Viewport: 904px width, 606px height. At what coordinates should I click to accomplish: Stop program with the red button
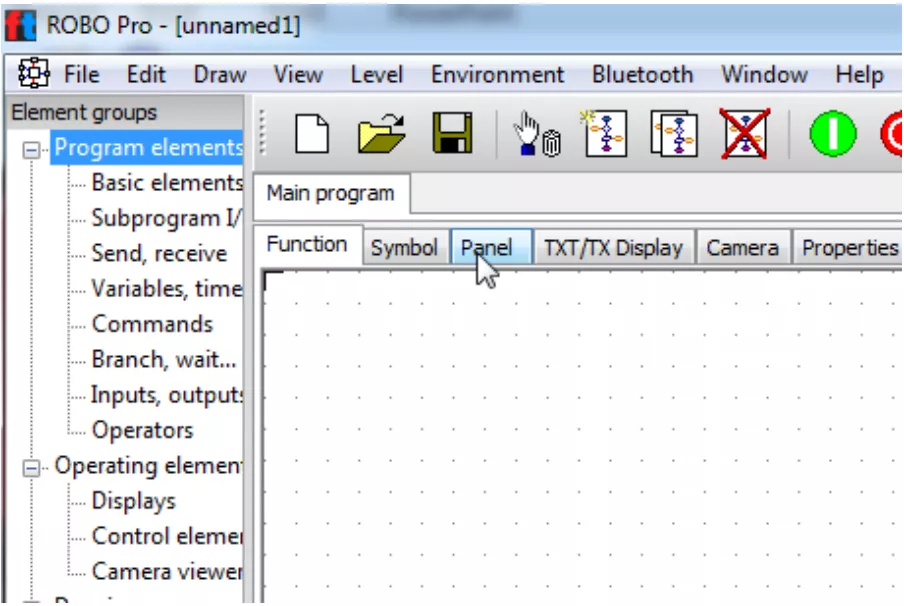pyautogui.click(x=891, y=133)
